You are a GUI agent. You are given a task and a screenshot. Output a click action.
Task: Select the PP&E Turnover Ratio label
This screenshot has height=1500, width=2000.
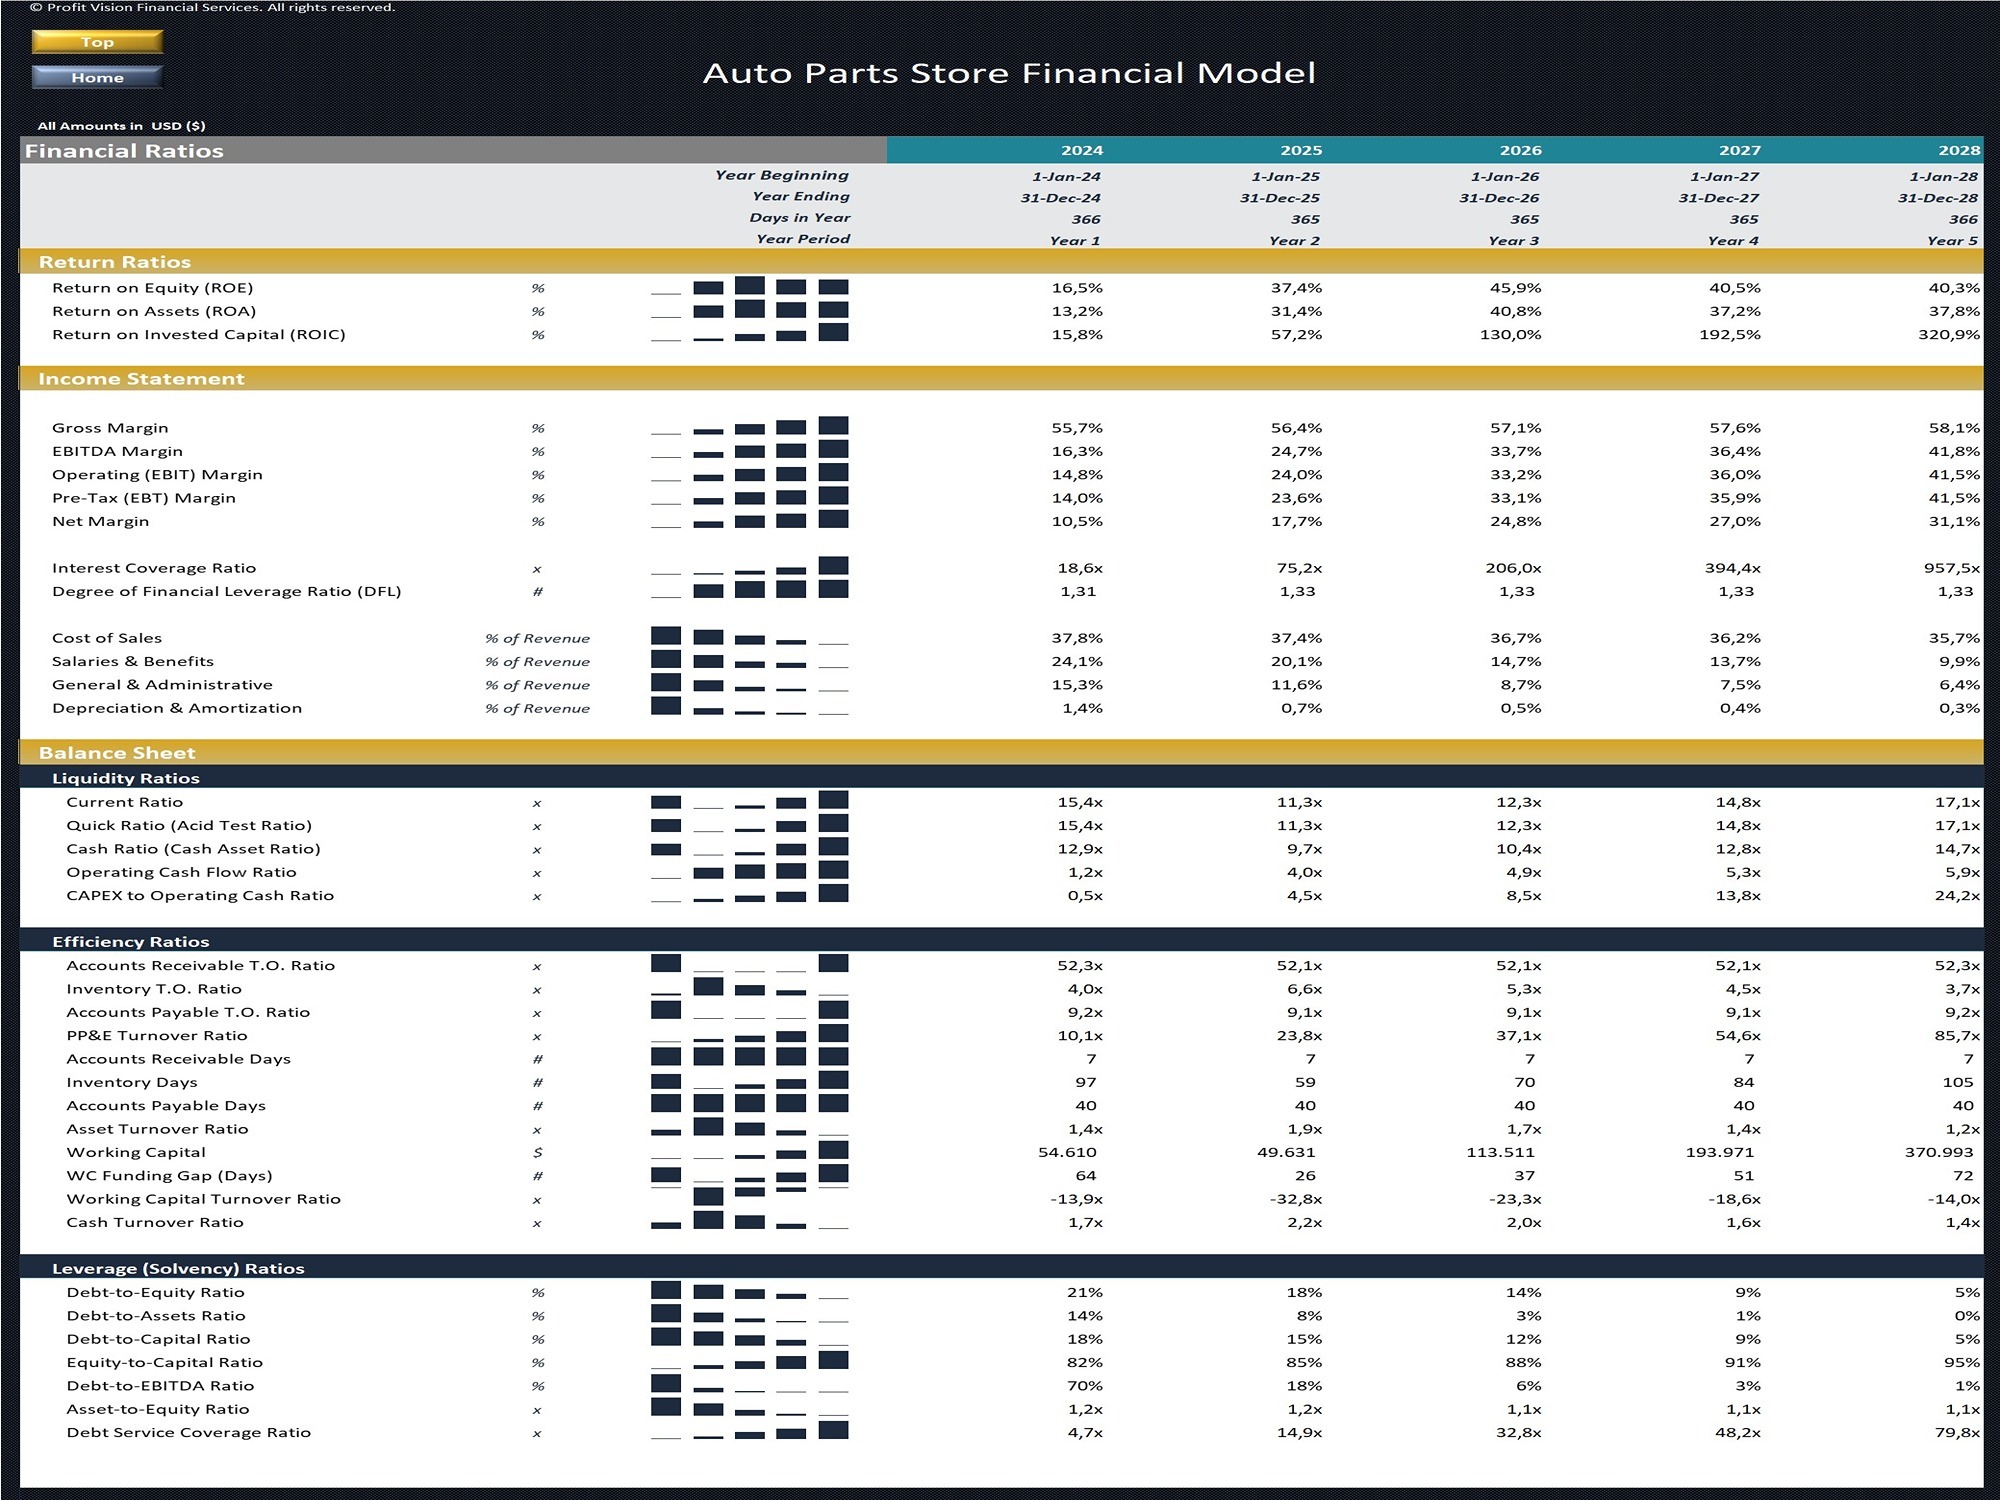(157, 1035)
